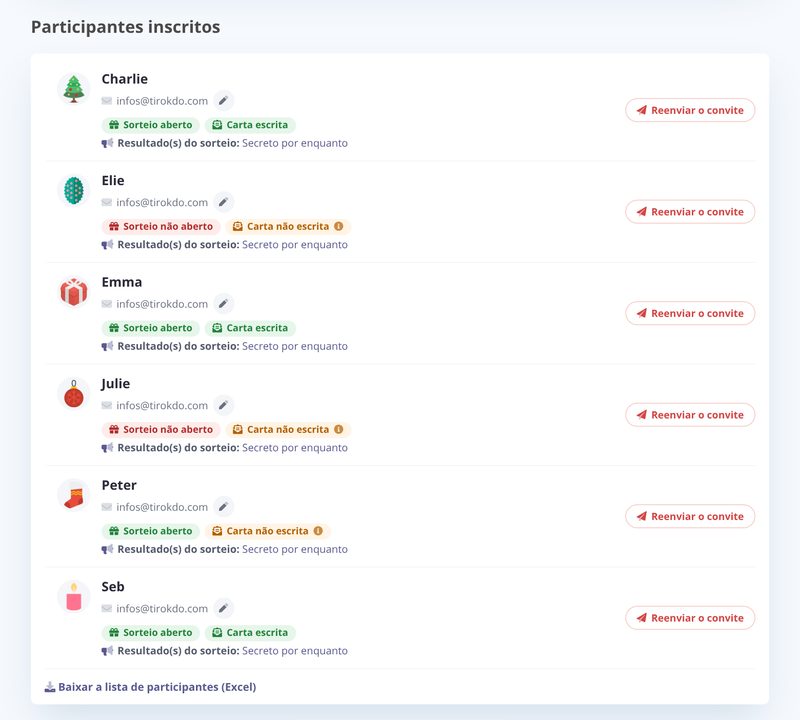Click envelope icon beside Emma's email
800x720 pixels.
click(x=107, y=304)
